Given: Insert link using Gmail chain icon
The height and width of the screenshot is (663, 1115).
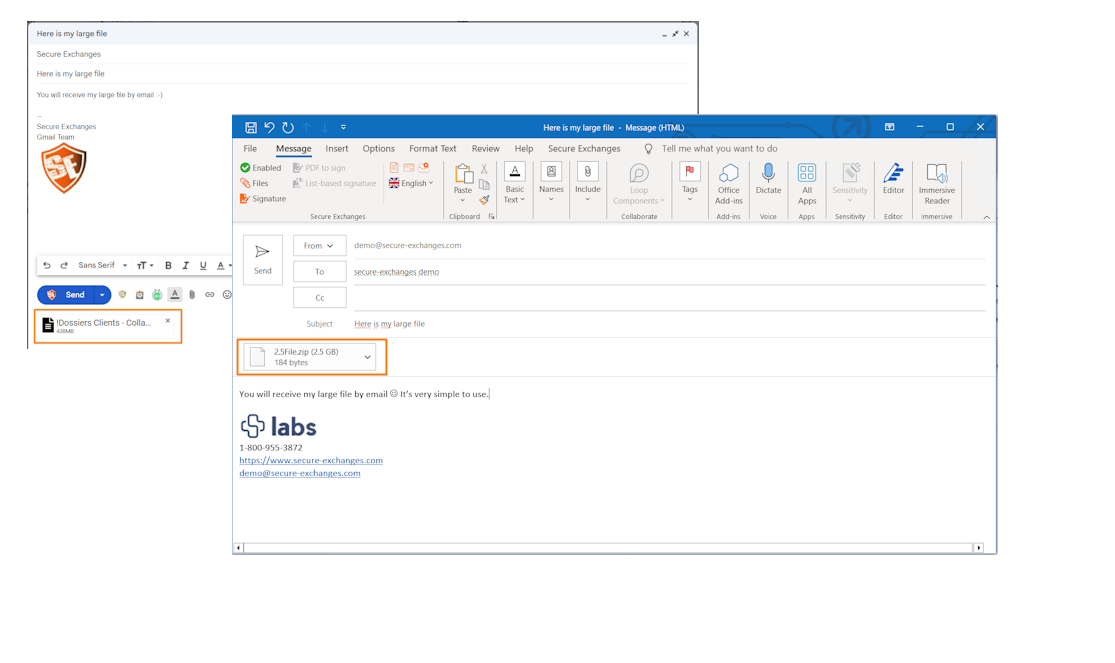Looking at the screenshot, I should point(209,295).
